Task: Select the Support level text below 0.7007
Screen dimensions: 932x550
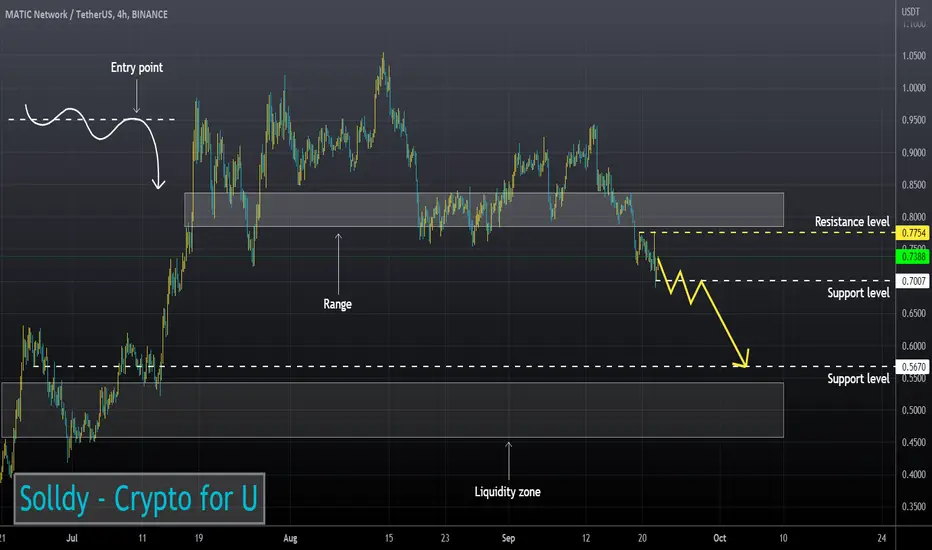Action: (x=858, y=293)
